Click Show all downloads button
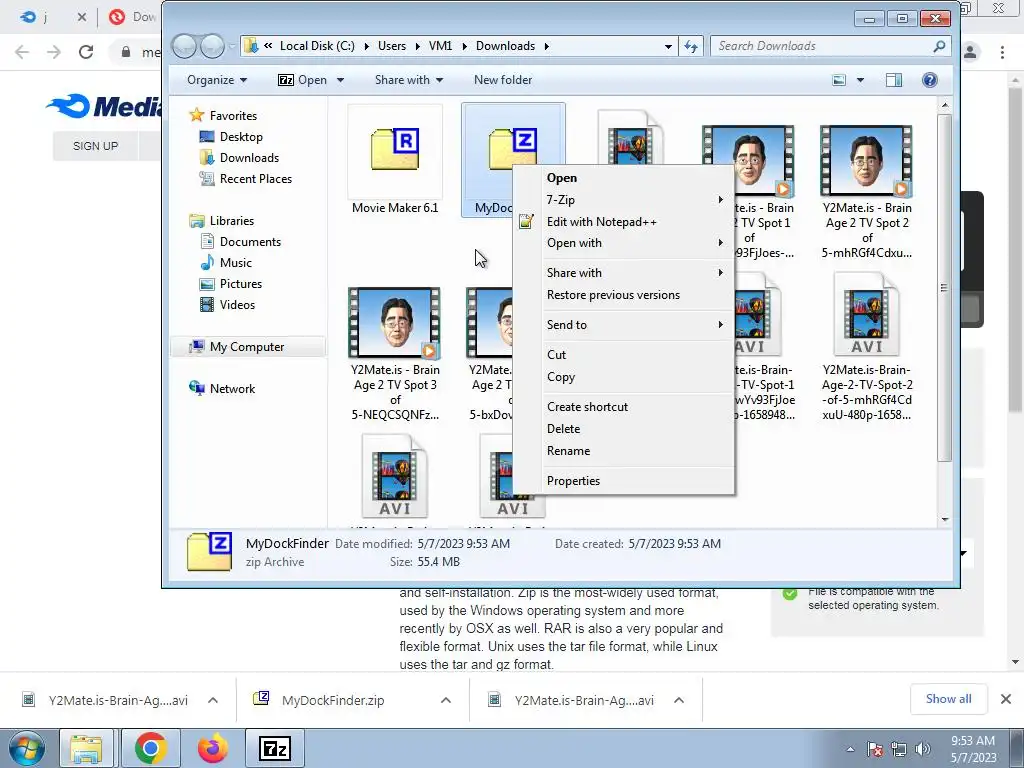Viewport: 1024px width, 768px height. pos(948,699)
